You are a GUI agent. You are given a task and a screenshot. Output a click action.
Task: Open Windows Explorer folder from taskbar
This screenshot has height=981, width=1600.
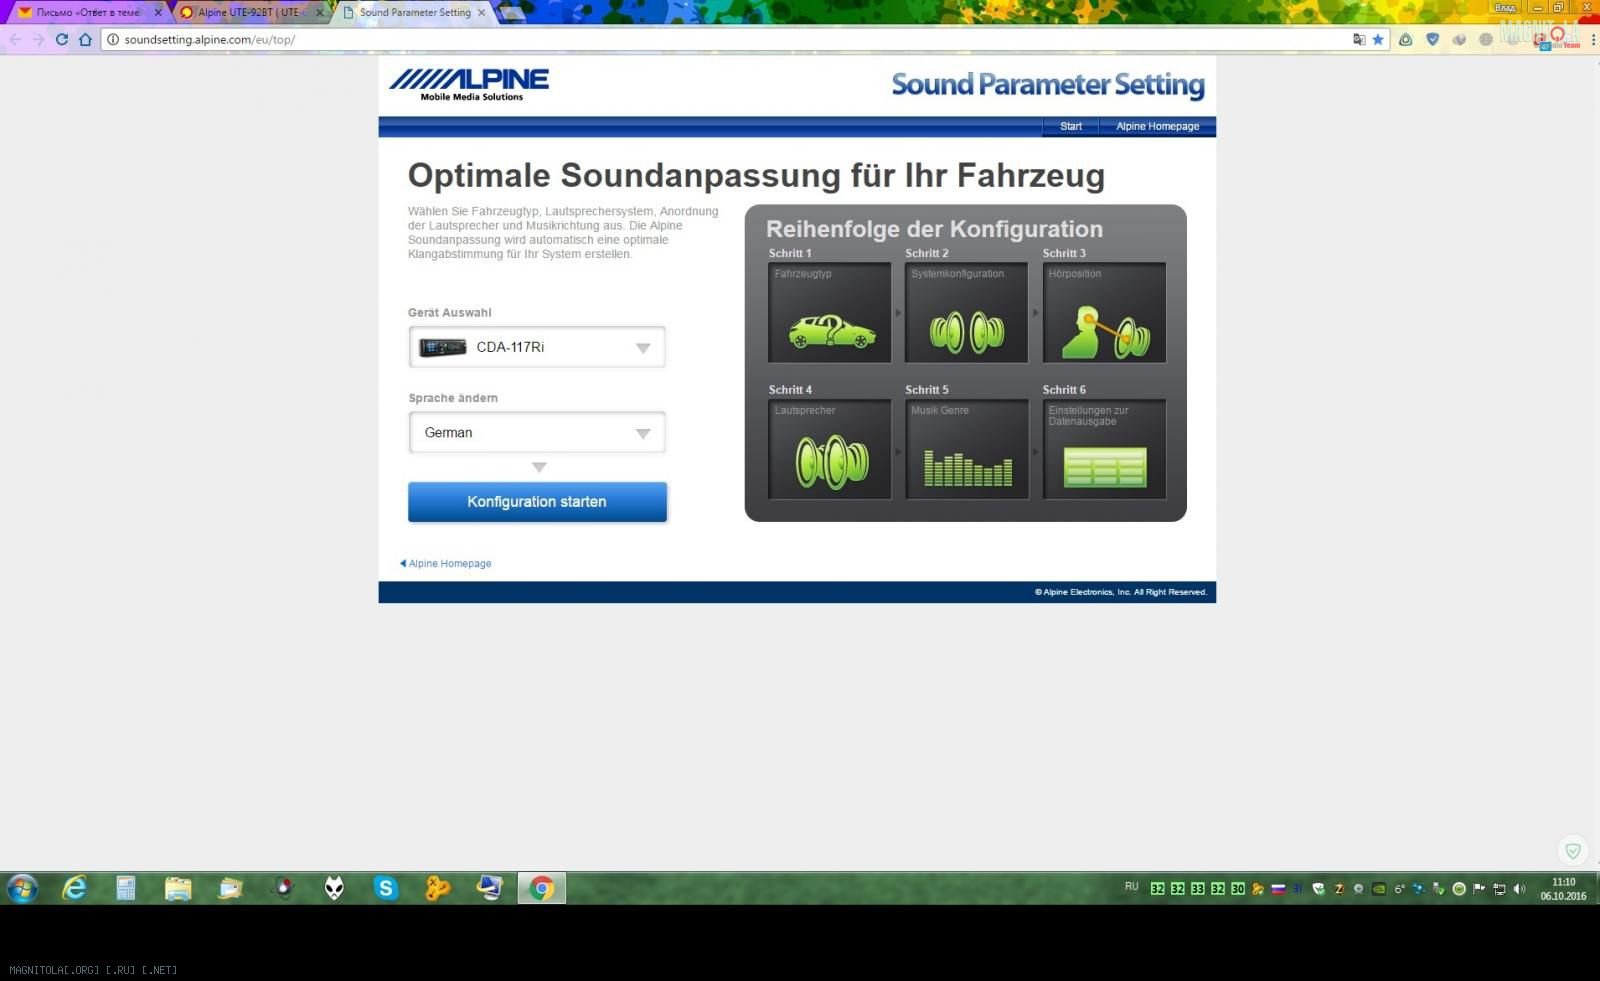pos(178,887)
